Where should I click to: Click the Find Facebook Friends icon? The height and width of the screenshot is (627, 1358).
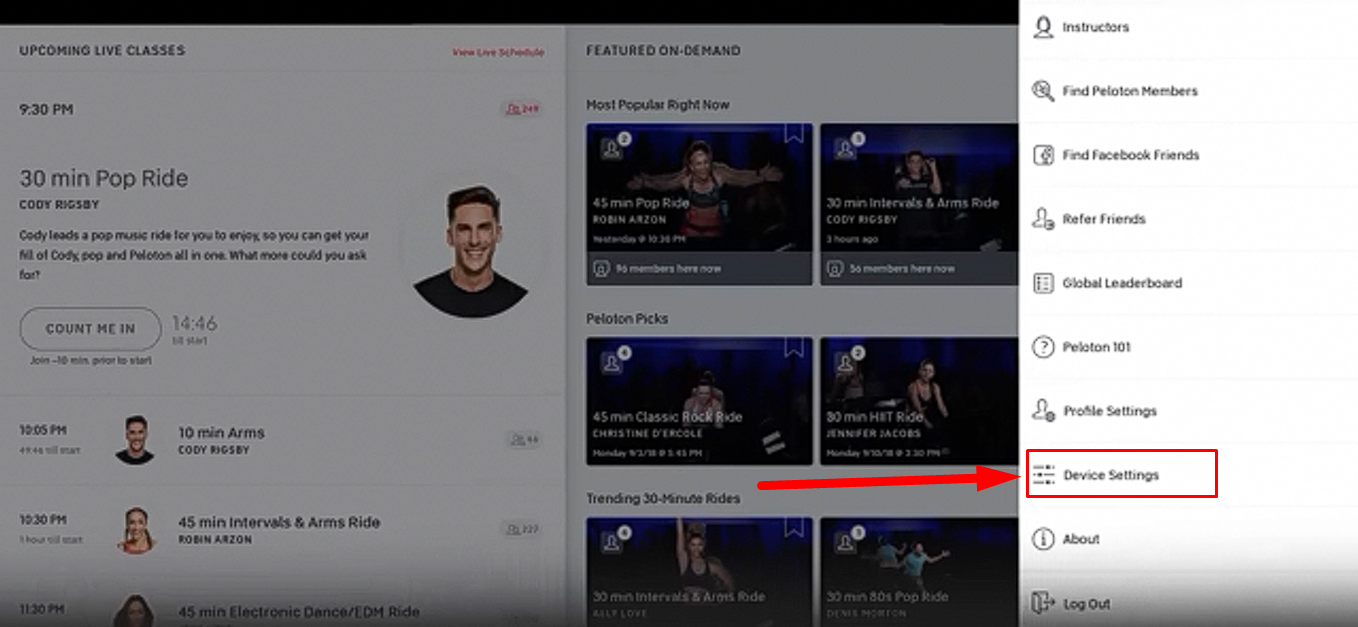coord(1043,155)
